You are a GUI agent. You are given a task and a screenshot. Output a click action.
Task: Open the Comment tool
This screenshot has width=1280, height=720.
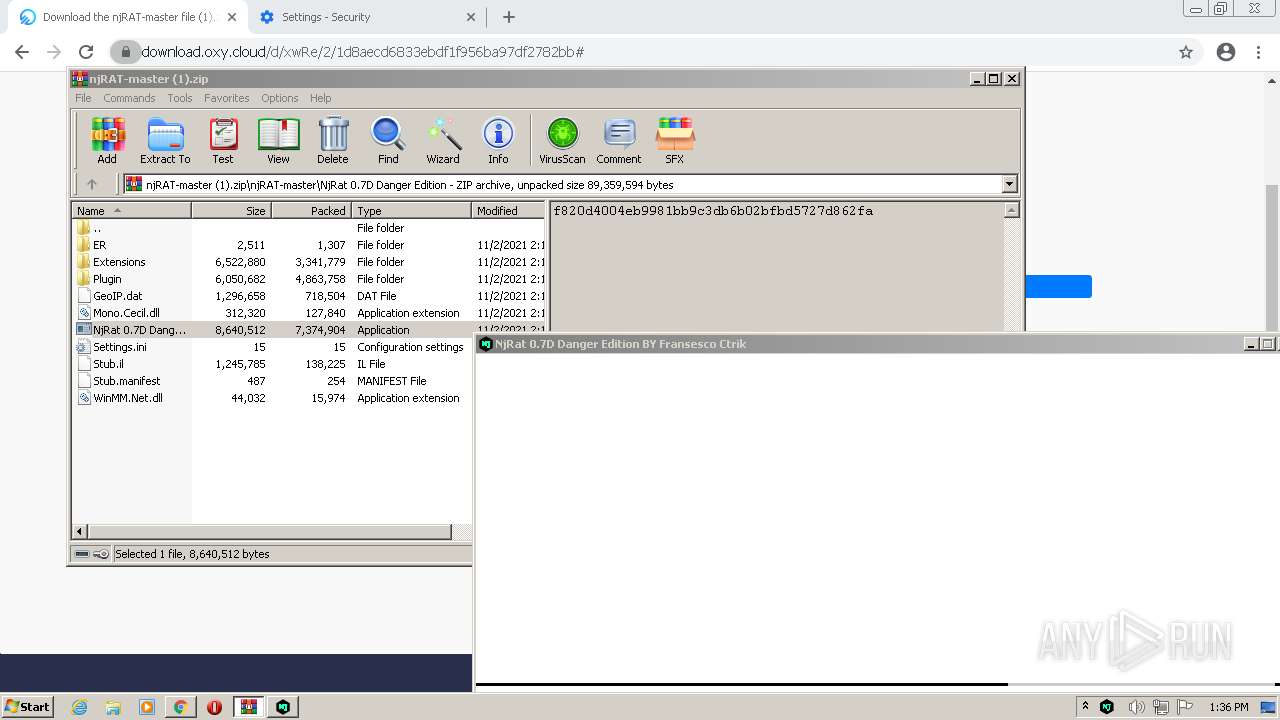619,140
